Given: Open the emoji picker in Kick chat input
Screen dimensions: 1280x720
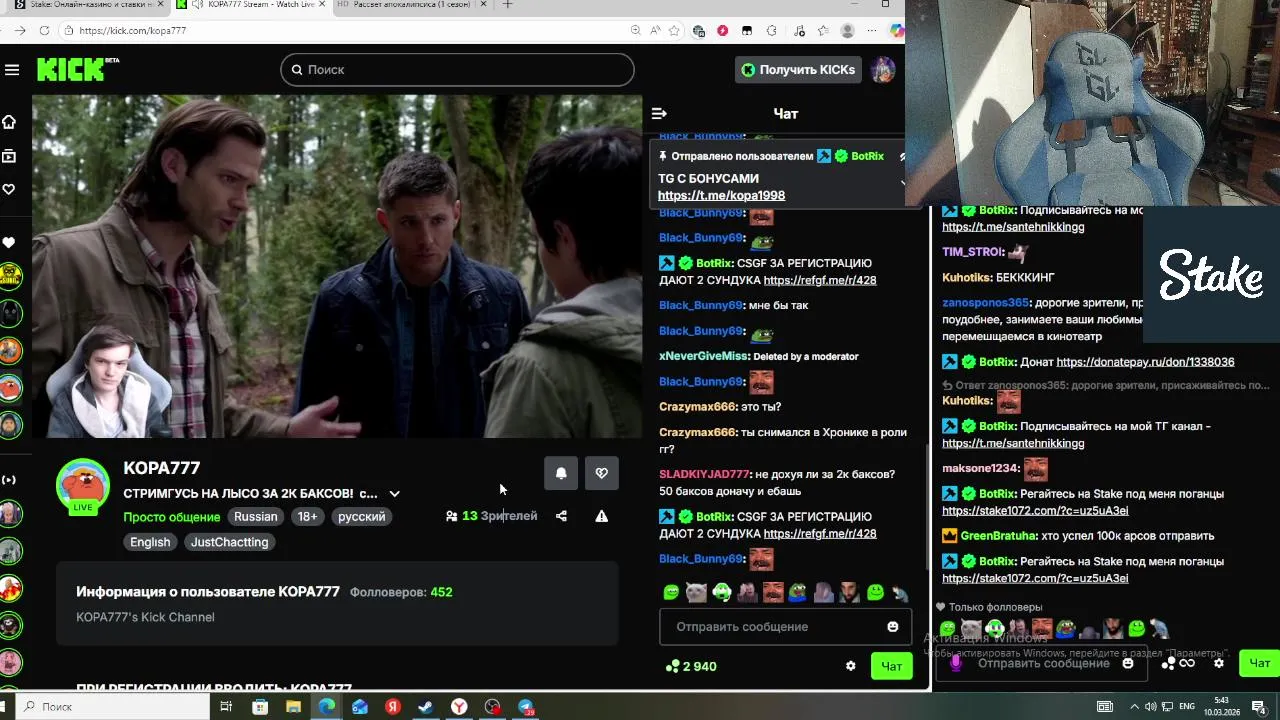Looking at the screenshot, I should point(893,627).
